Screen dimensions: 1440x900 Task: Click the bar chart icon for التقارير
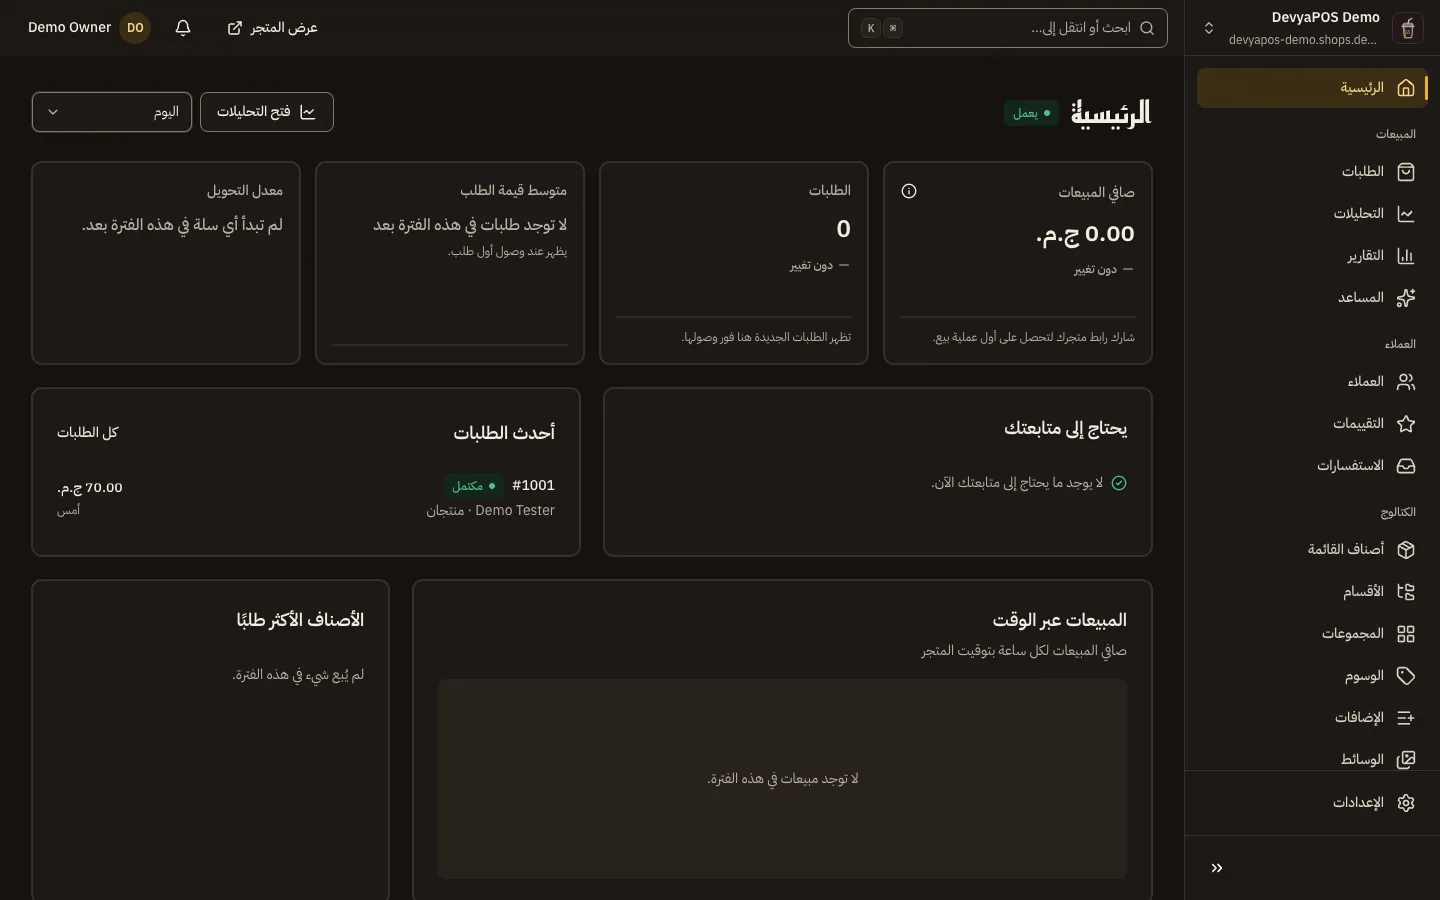1406,256
